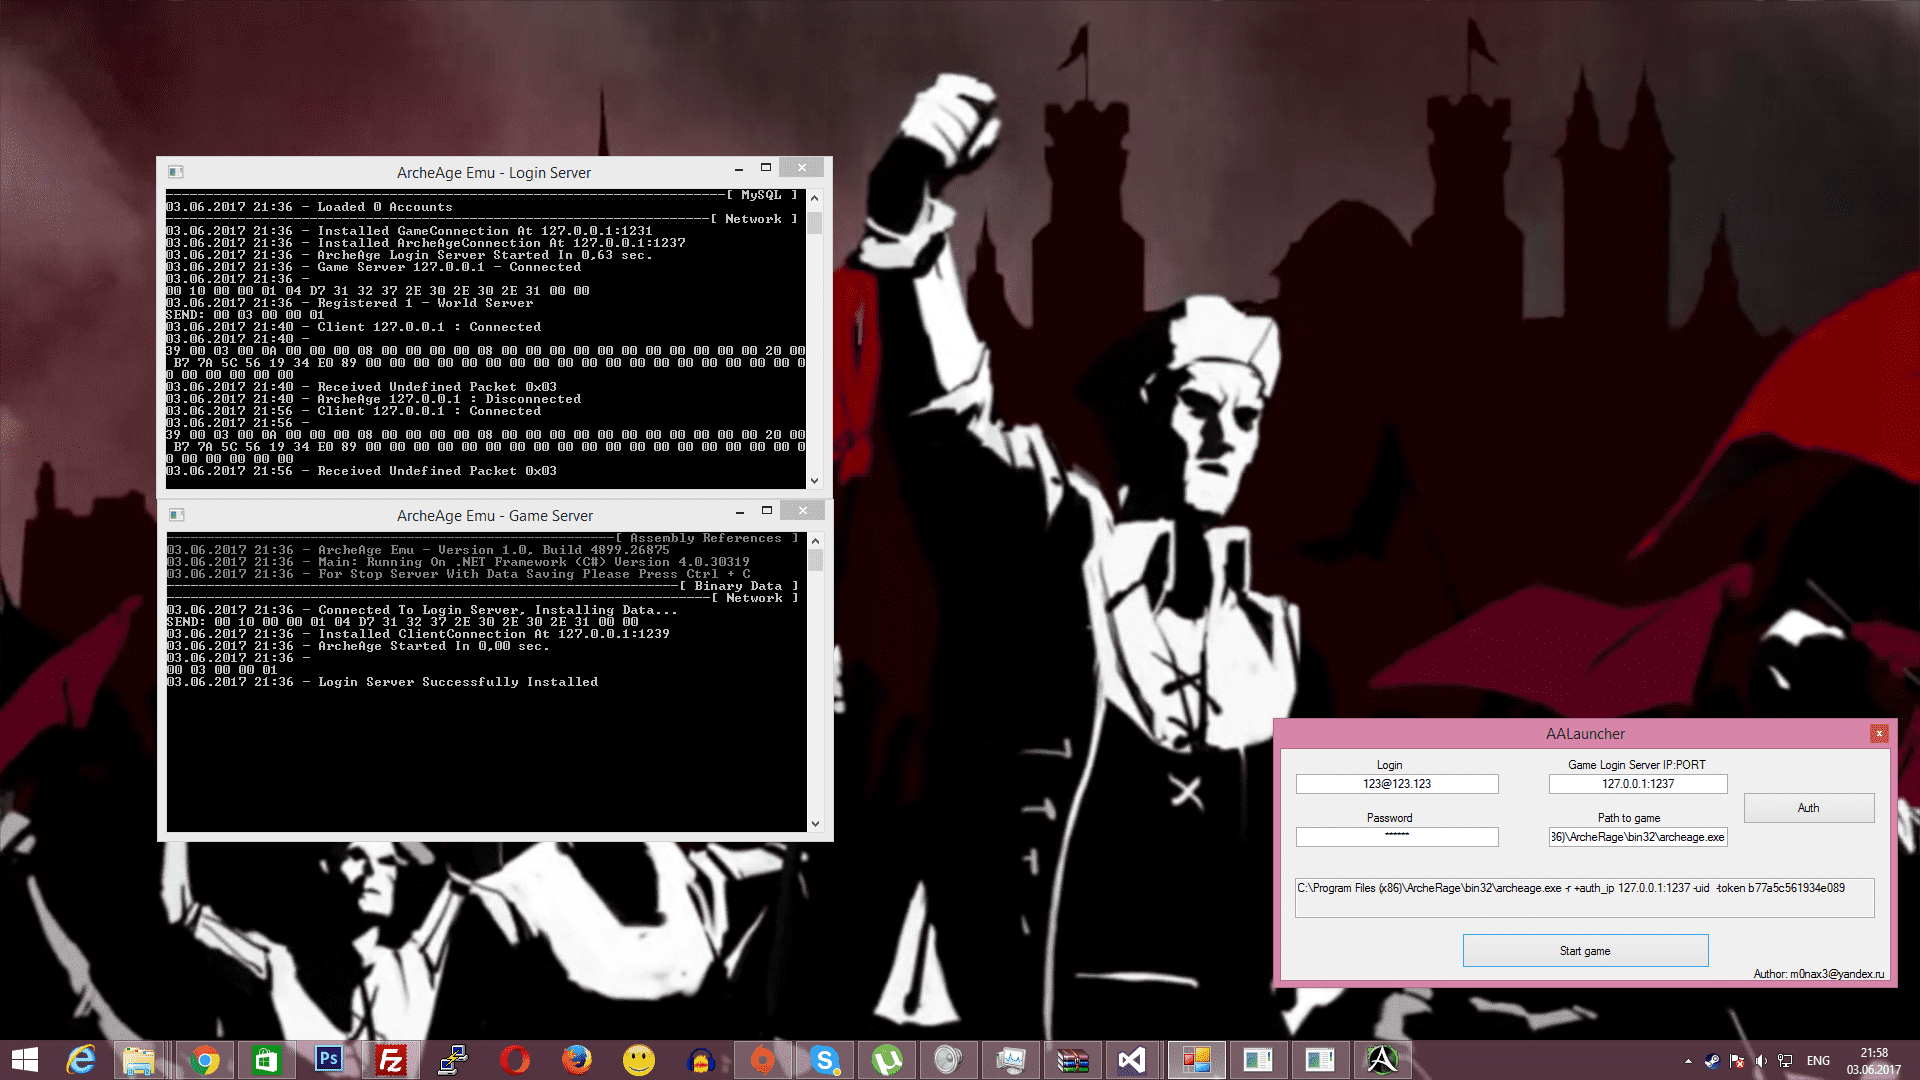Image resolution: width=1920 pixels, height=1080 pixels.
Task: Click 'Registered 1 - World Server' log line
Action: point(425,303)
